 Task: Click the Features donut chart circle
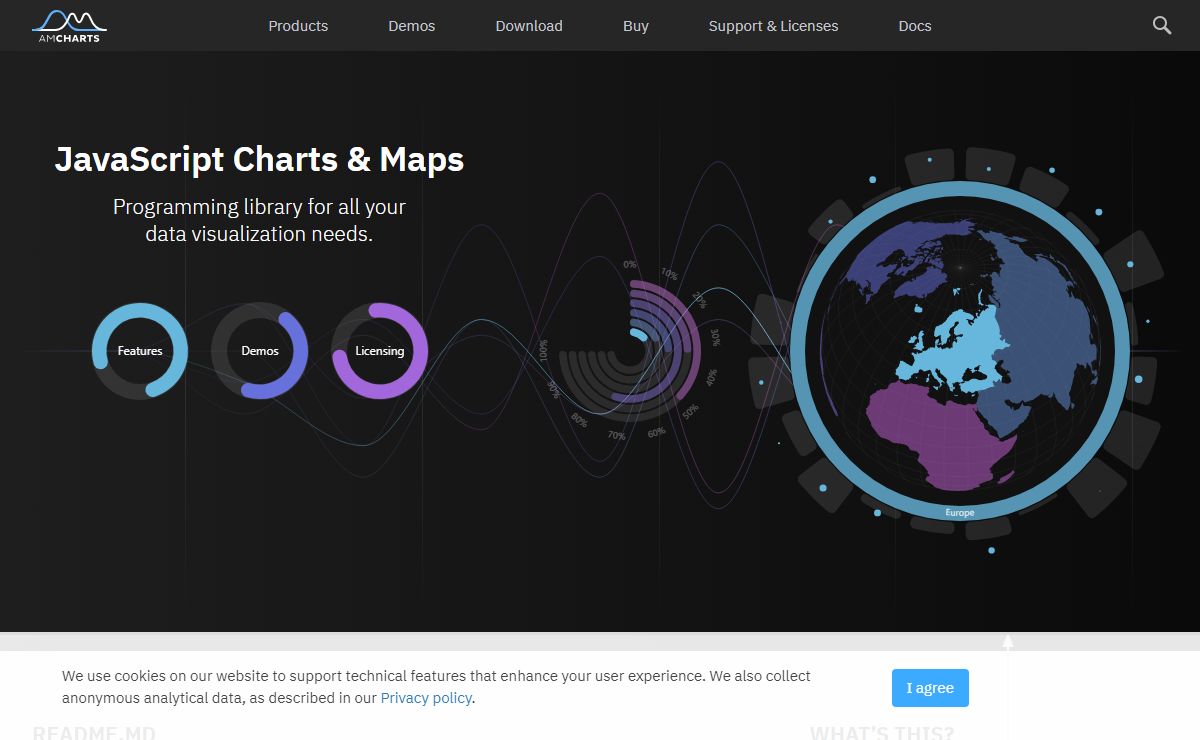click(140, 351)
